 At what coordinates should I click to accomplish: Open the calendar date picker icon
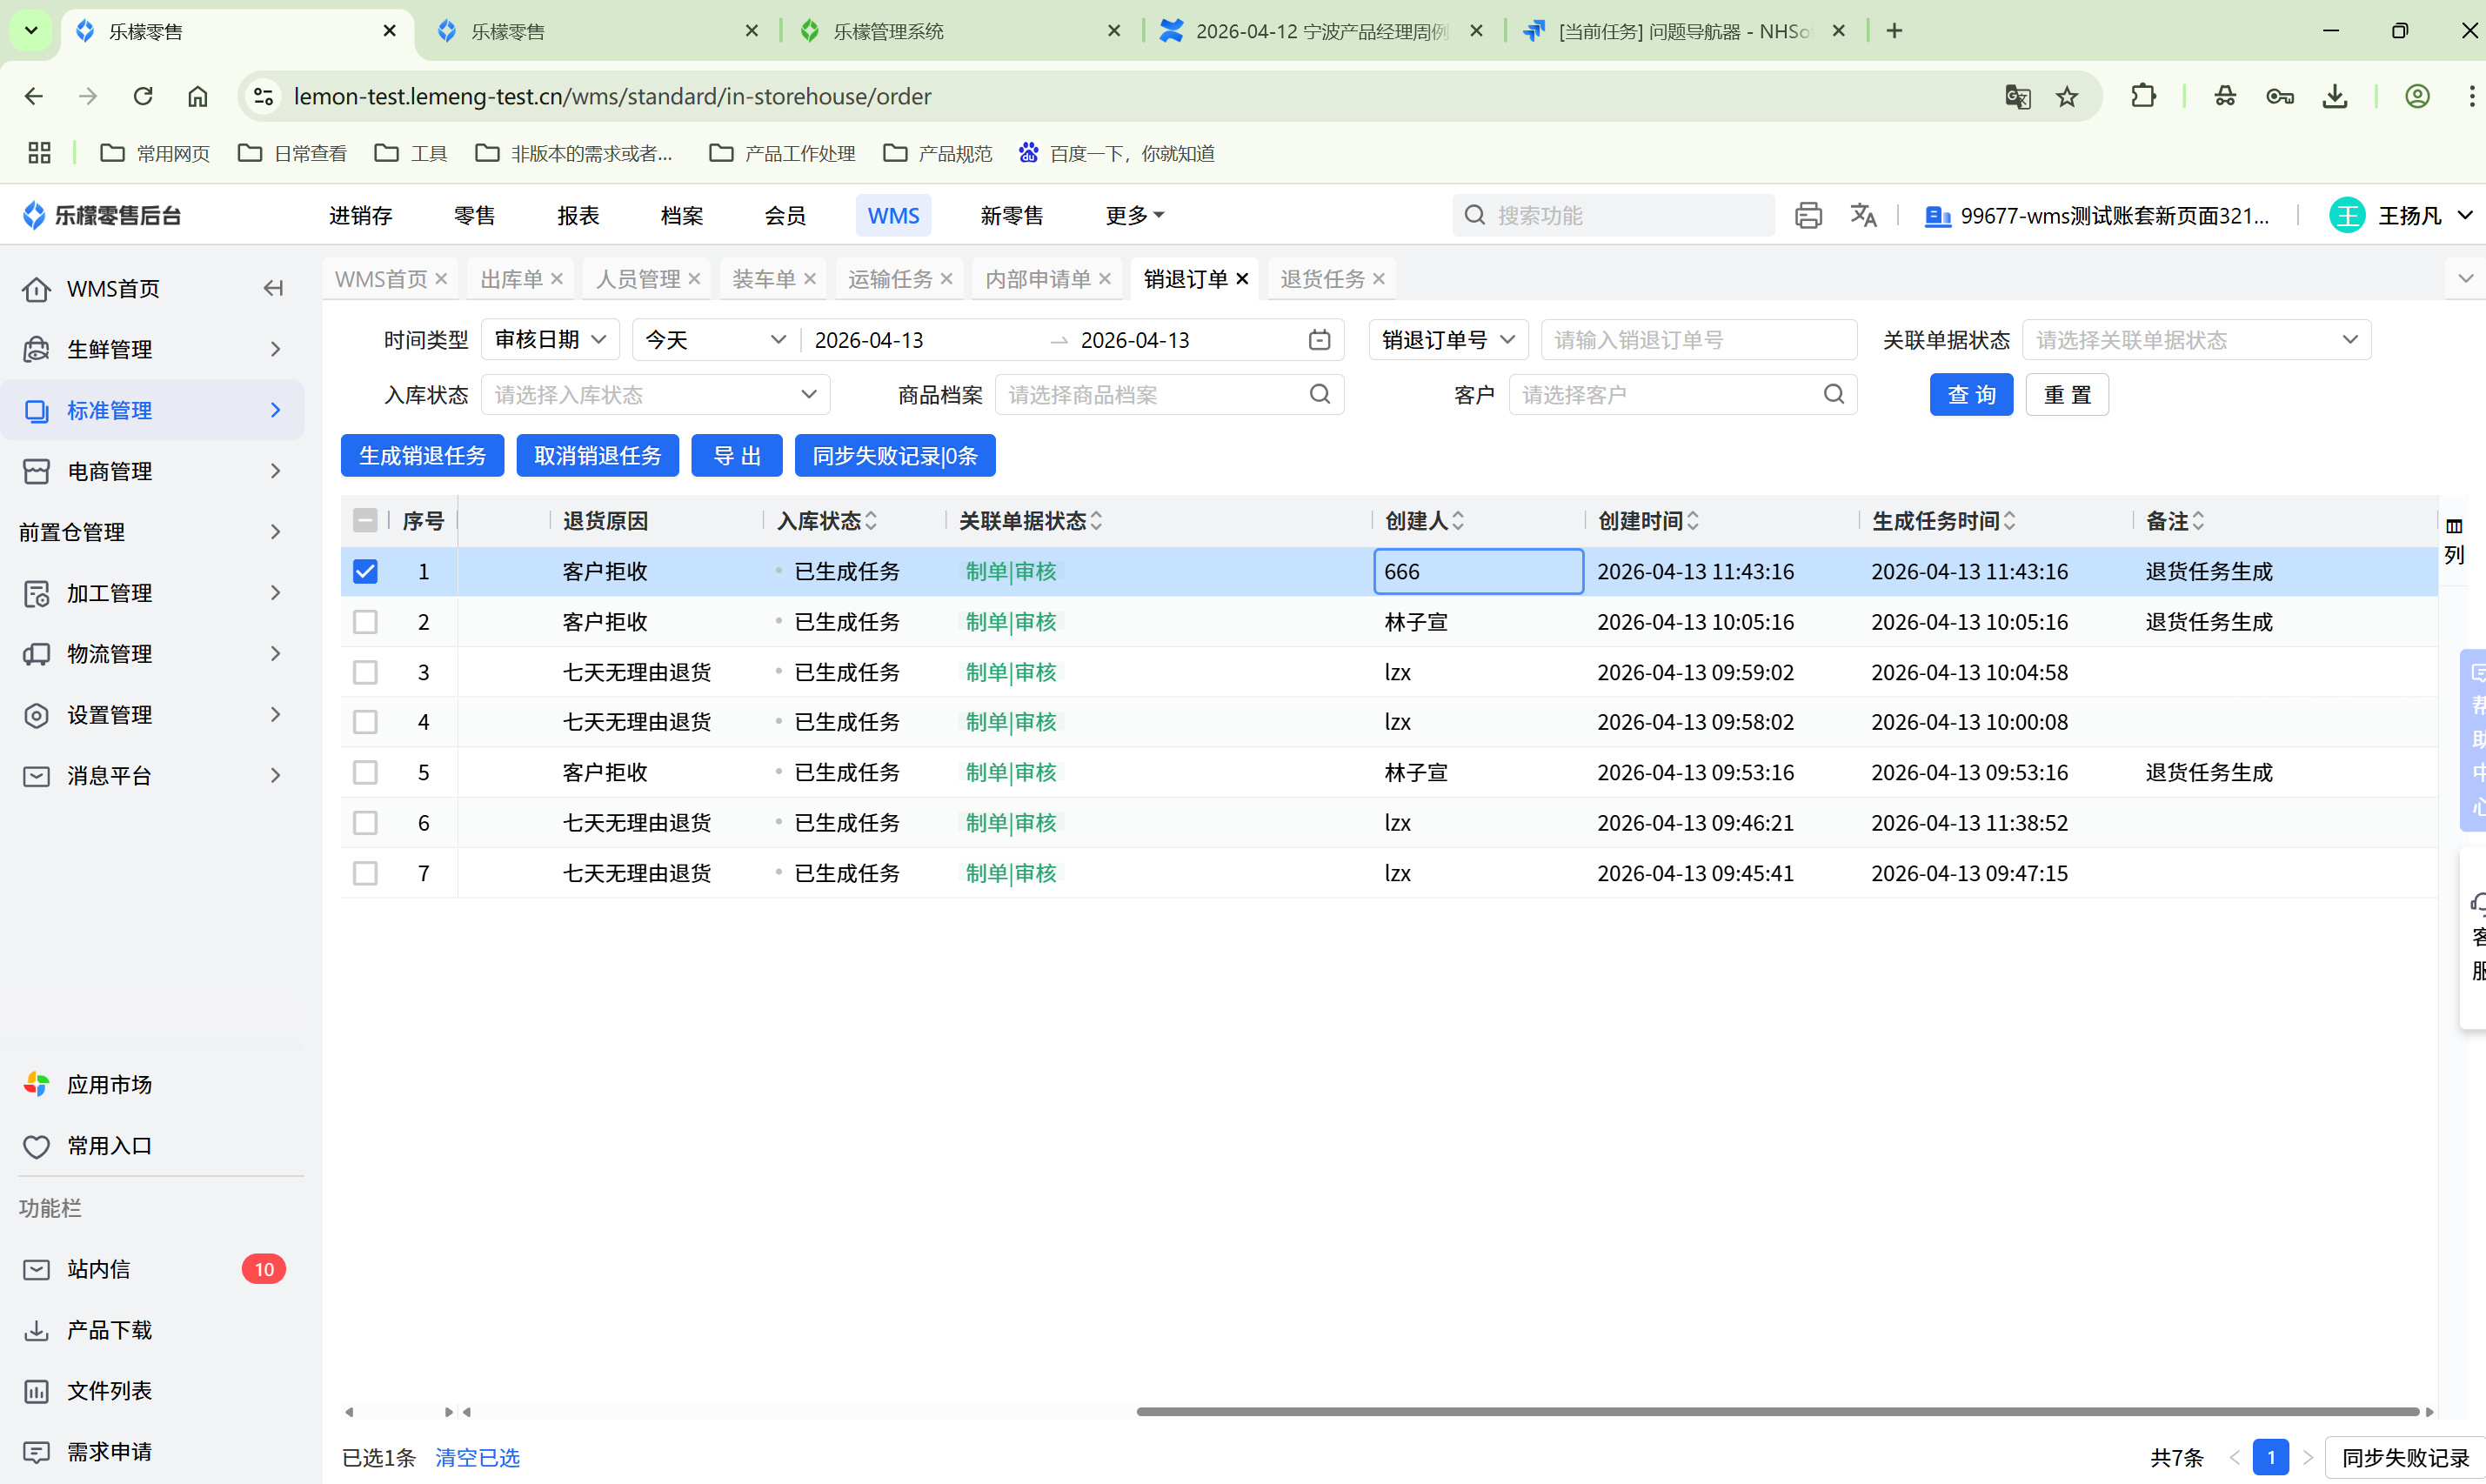pos(1319,340)
